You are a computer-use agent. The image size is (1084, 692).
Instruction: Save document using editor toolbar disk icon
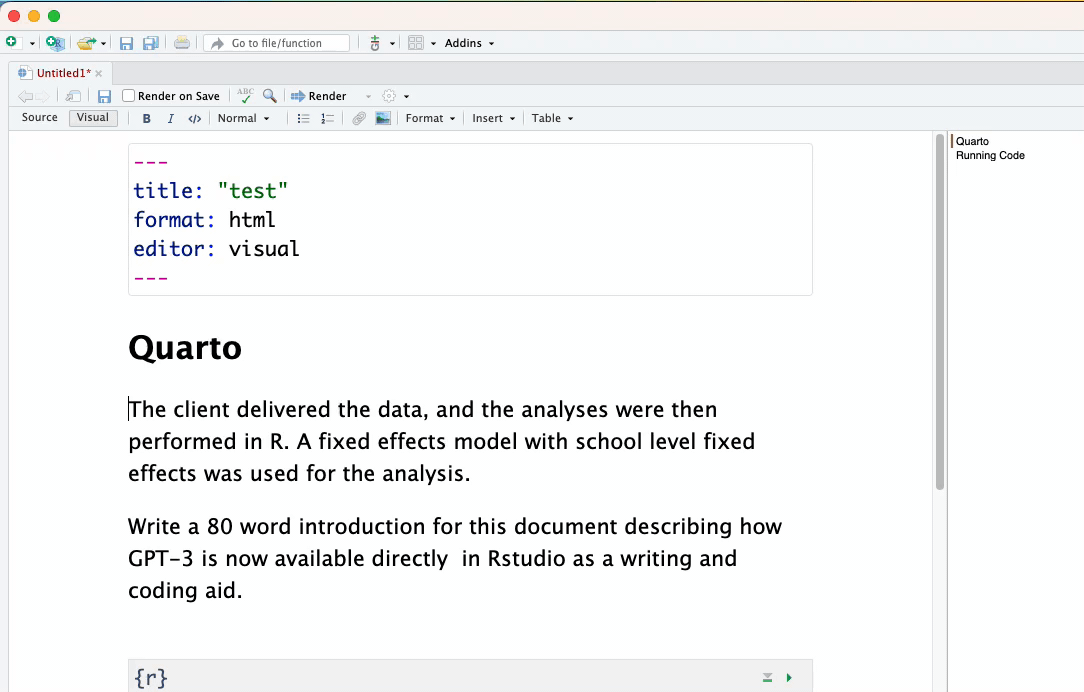click(104, 96)
